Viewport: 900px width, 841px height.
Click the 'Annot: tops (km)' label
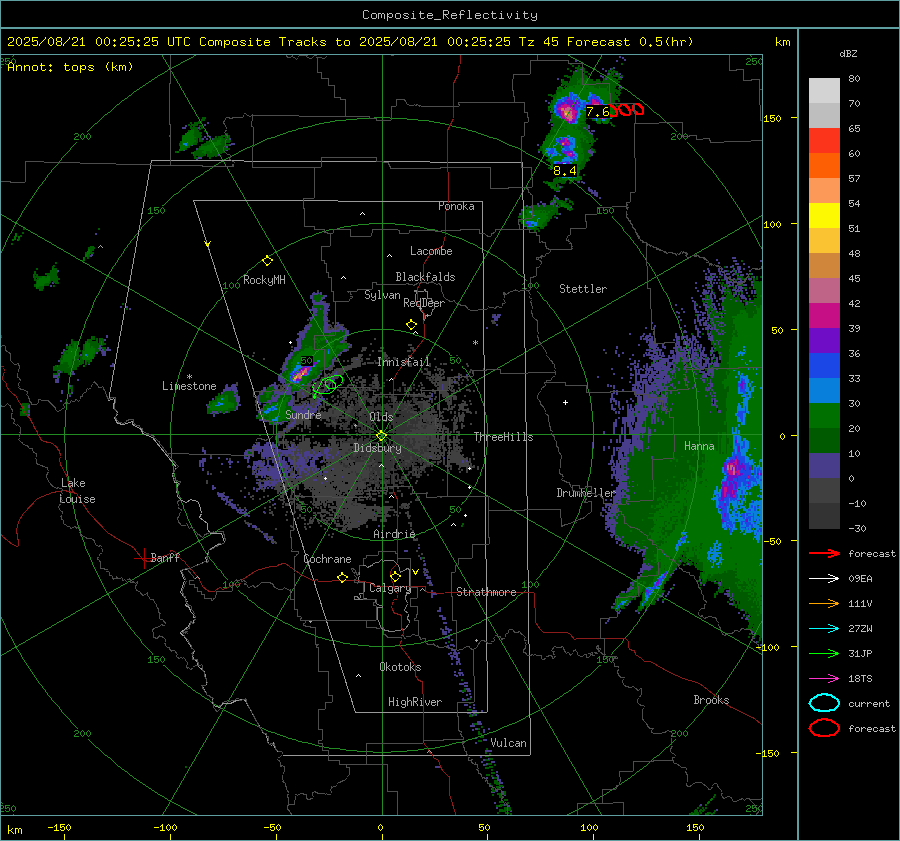point(70,67)
